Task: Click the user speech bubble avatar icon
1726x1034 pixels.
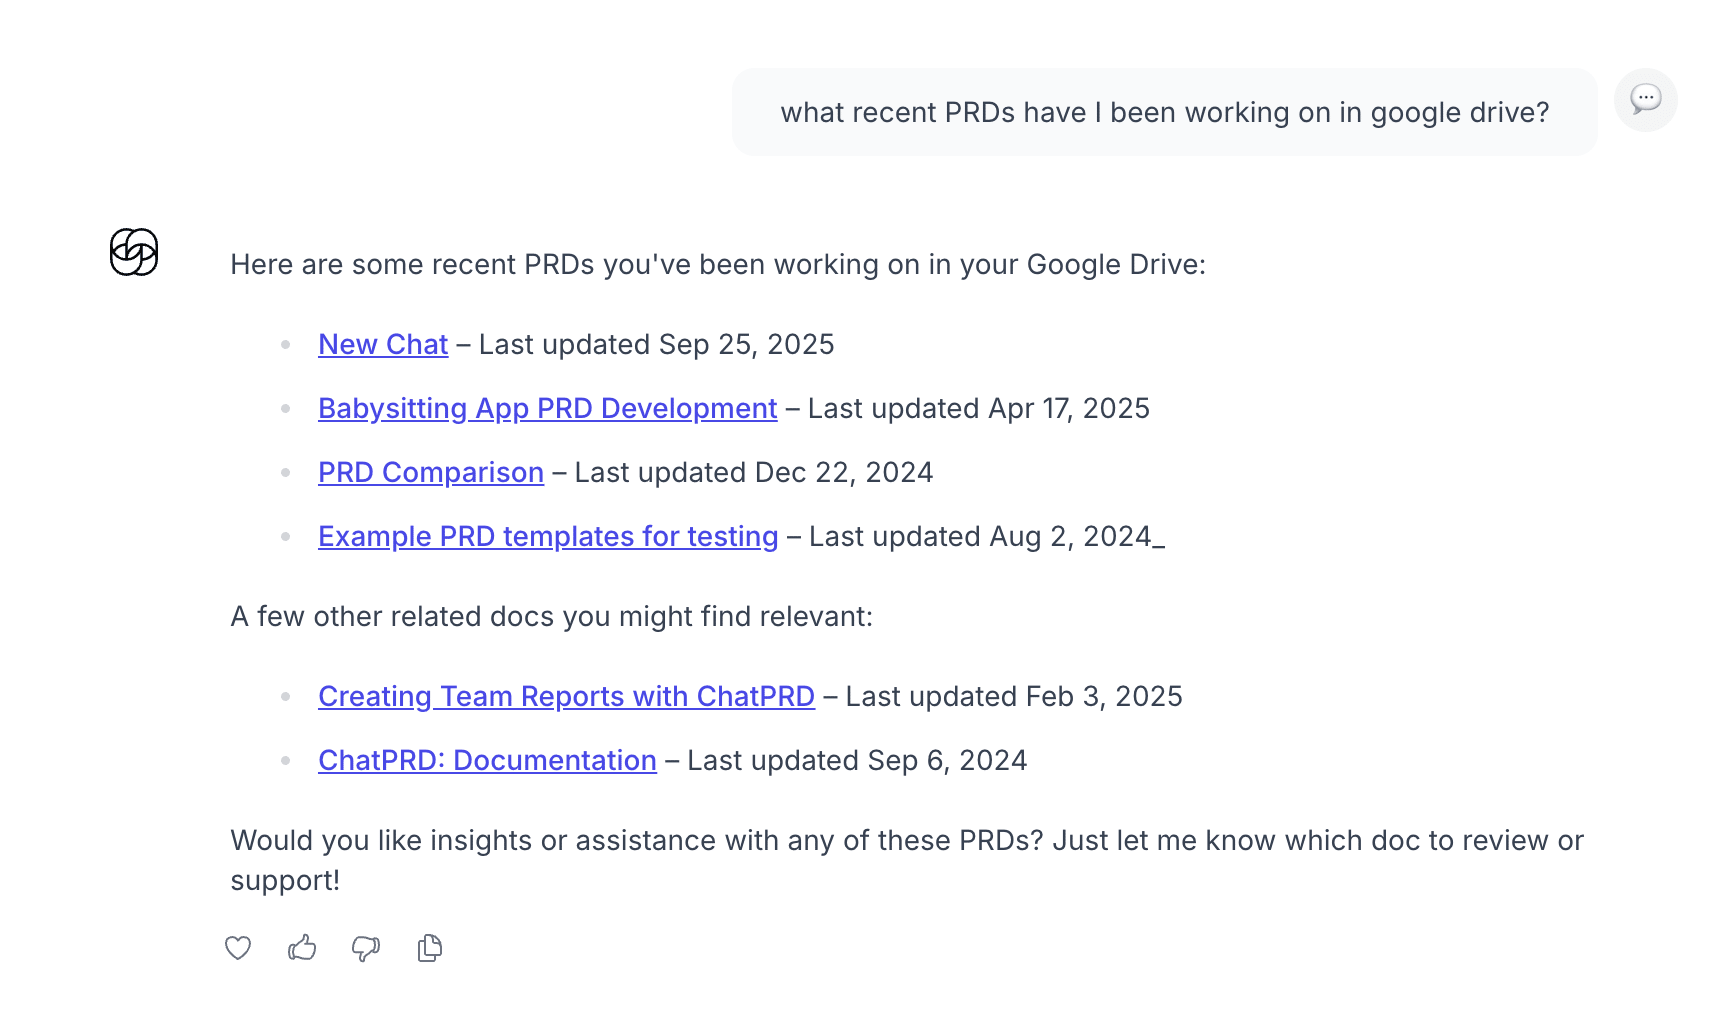Action: coord(1645,100)
